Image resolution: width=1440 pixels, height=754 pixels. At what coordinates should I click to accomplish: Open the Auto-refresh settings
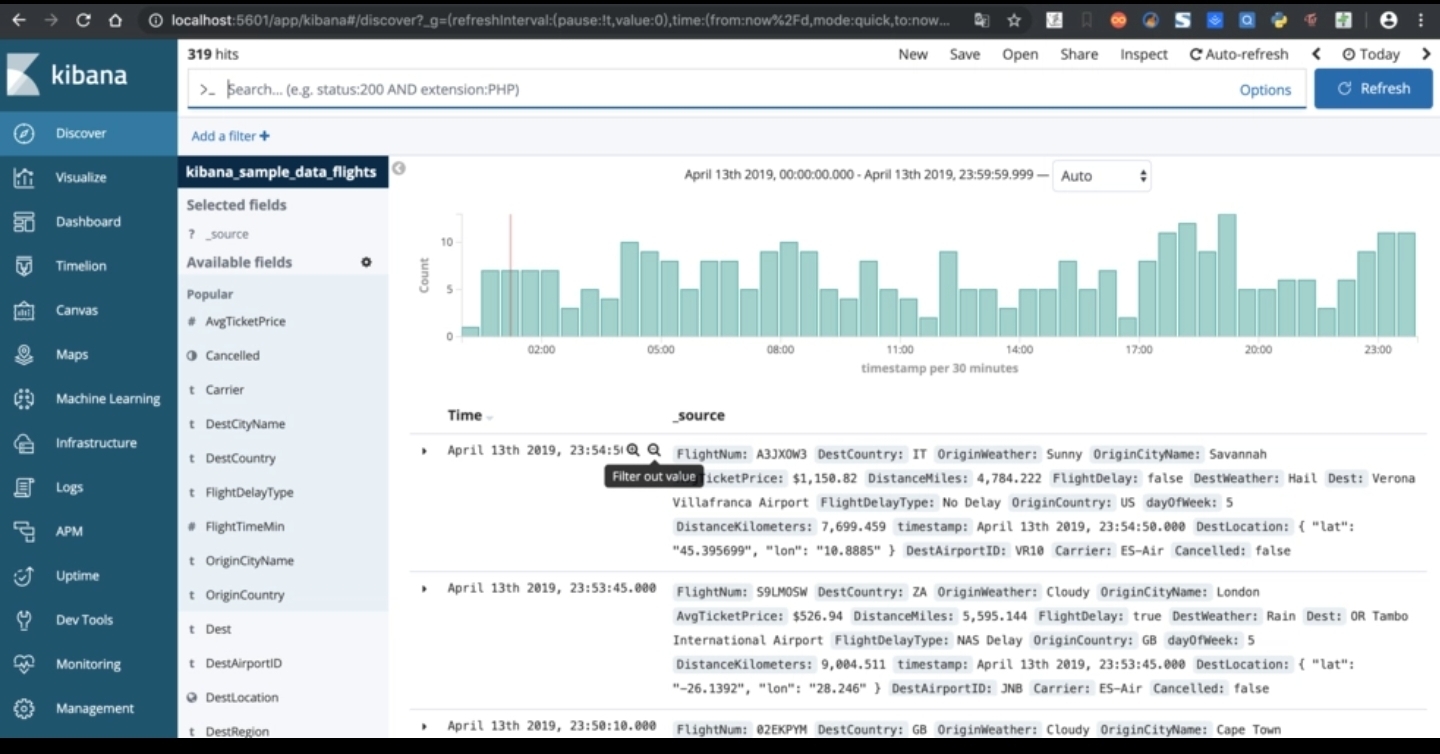point(1239,54)
